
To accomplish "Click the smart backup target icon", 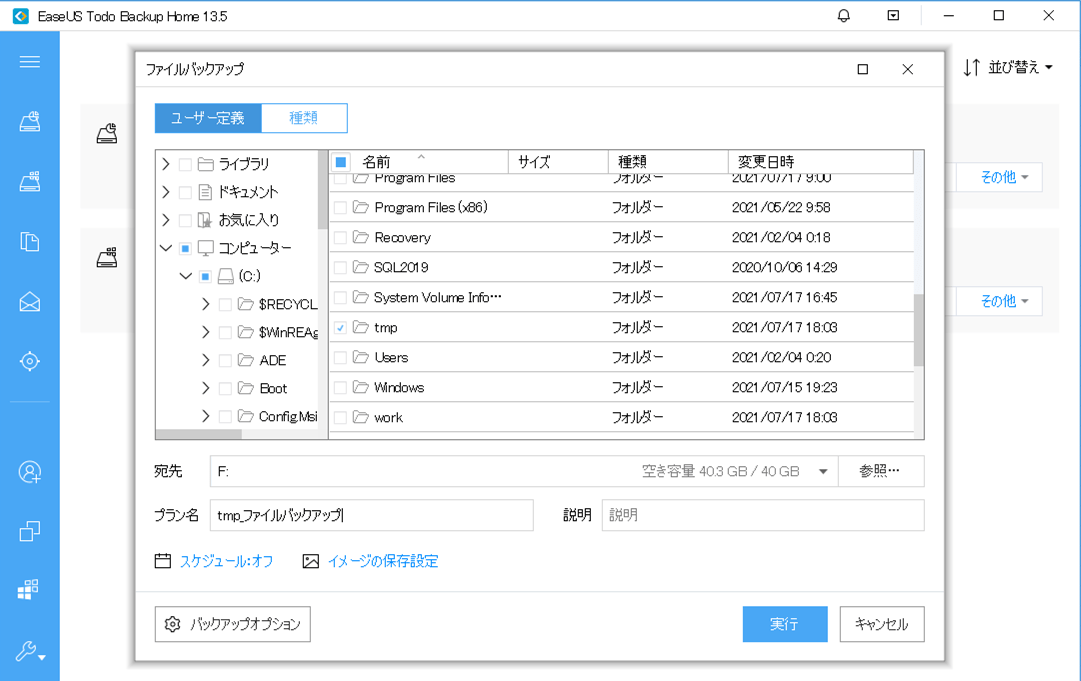I will pyautogui.click(x=30, y=361).
